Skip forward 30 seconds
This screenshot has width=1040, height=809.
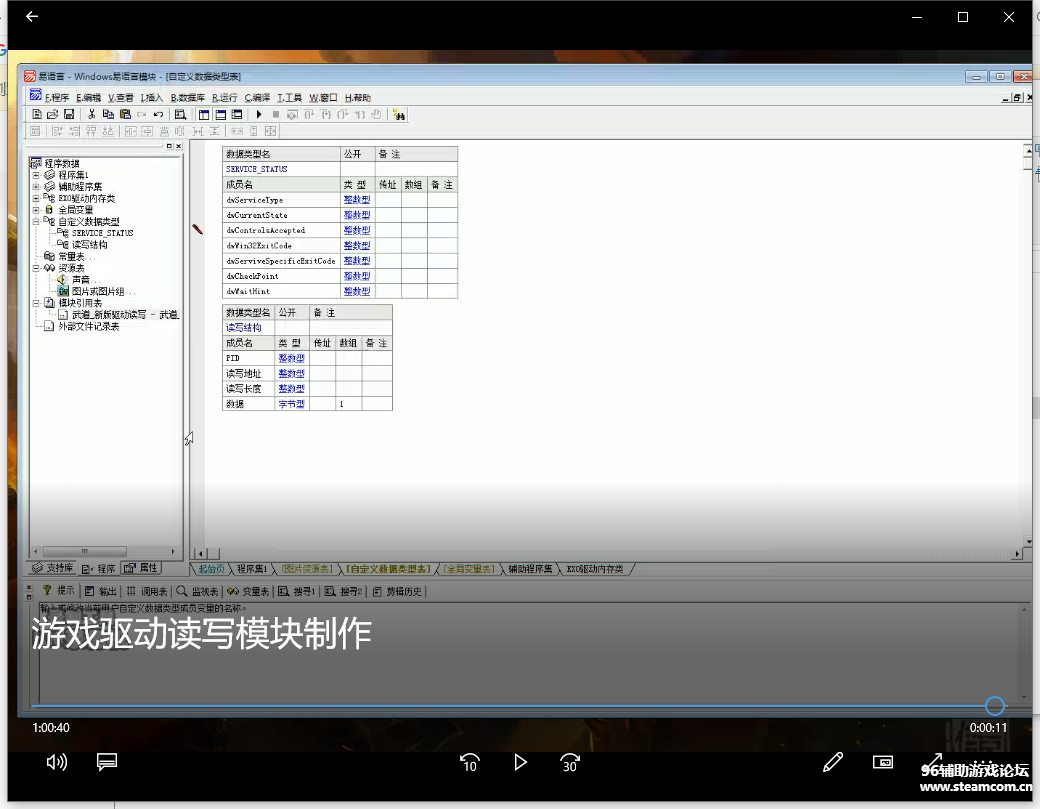[570, 762]
